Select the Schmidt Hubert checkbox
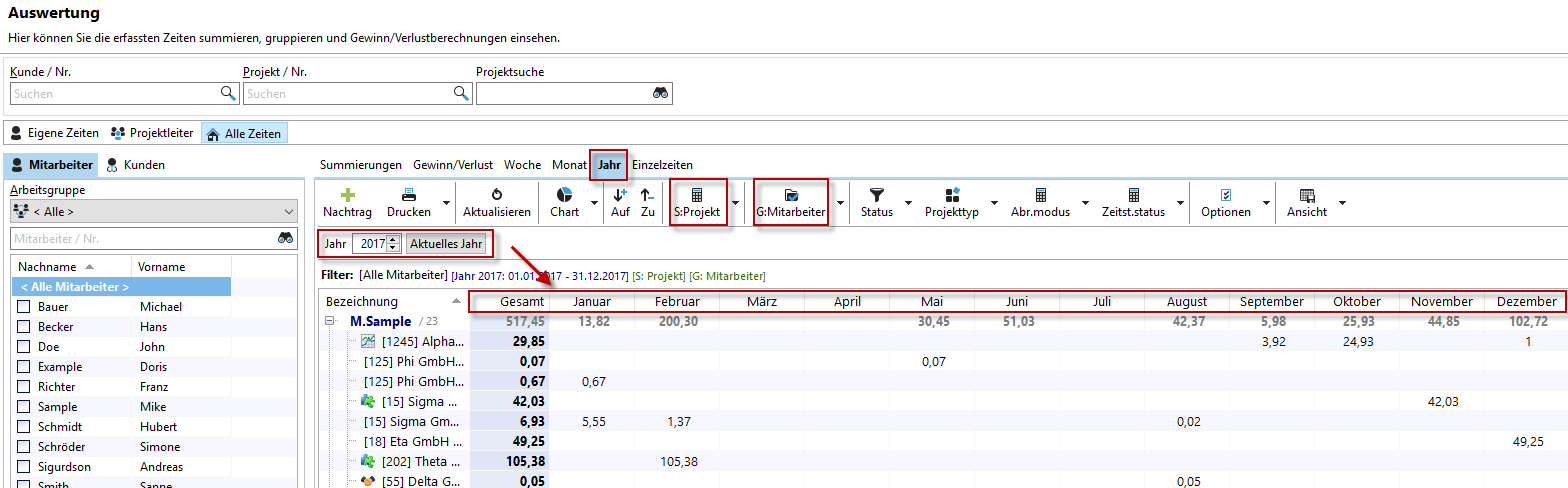The height and width of the screenshot is (488, 1568). point(24,427)
